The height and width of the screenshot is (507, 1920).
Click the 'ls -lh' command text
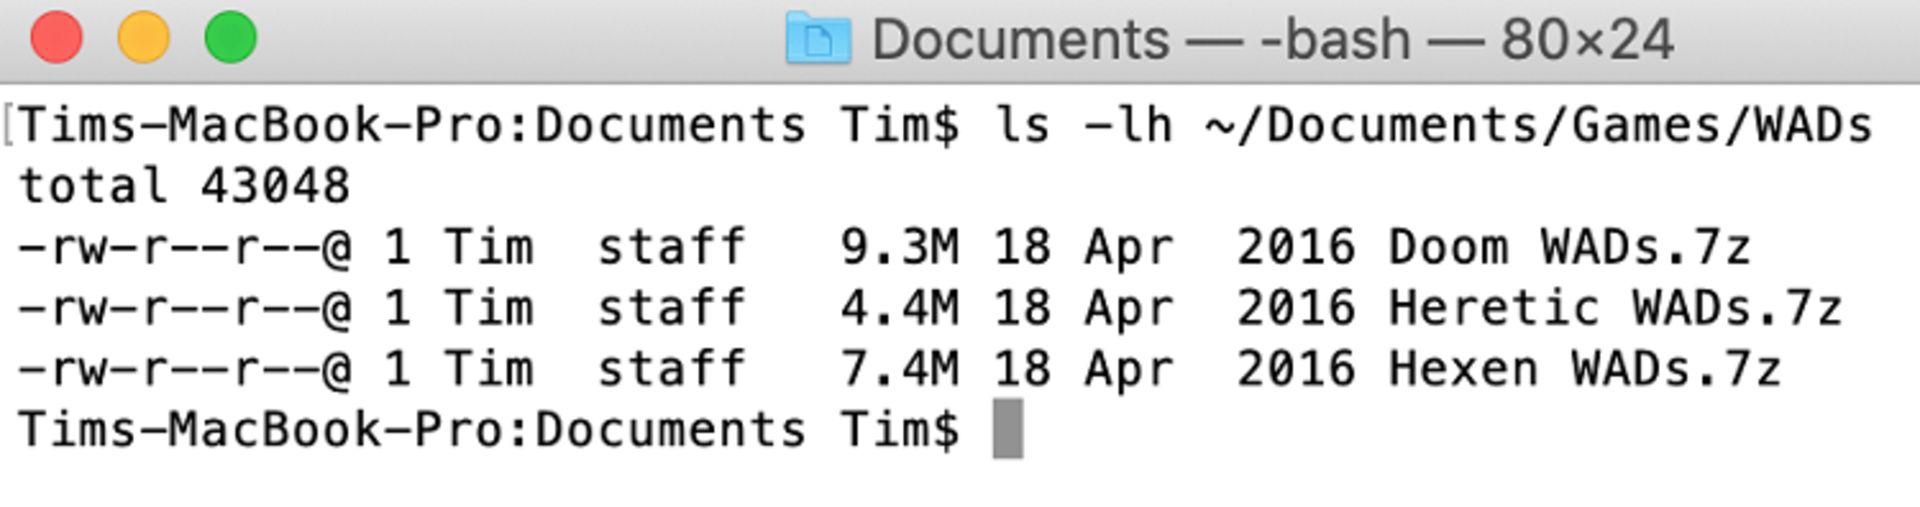(1083, 125)
